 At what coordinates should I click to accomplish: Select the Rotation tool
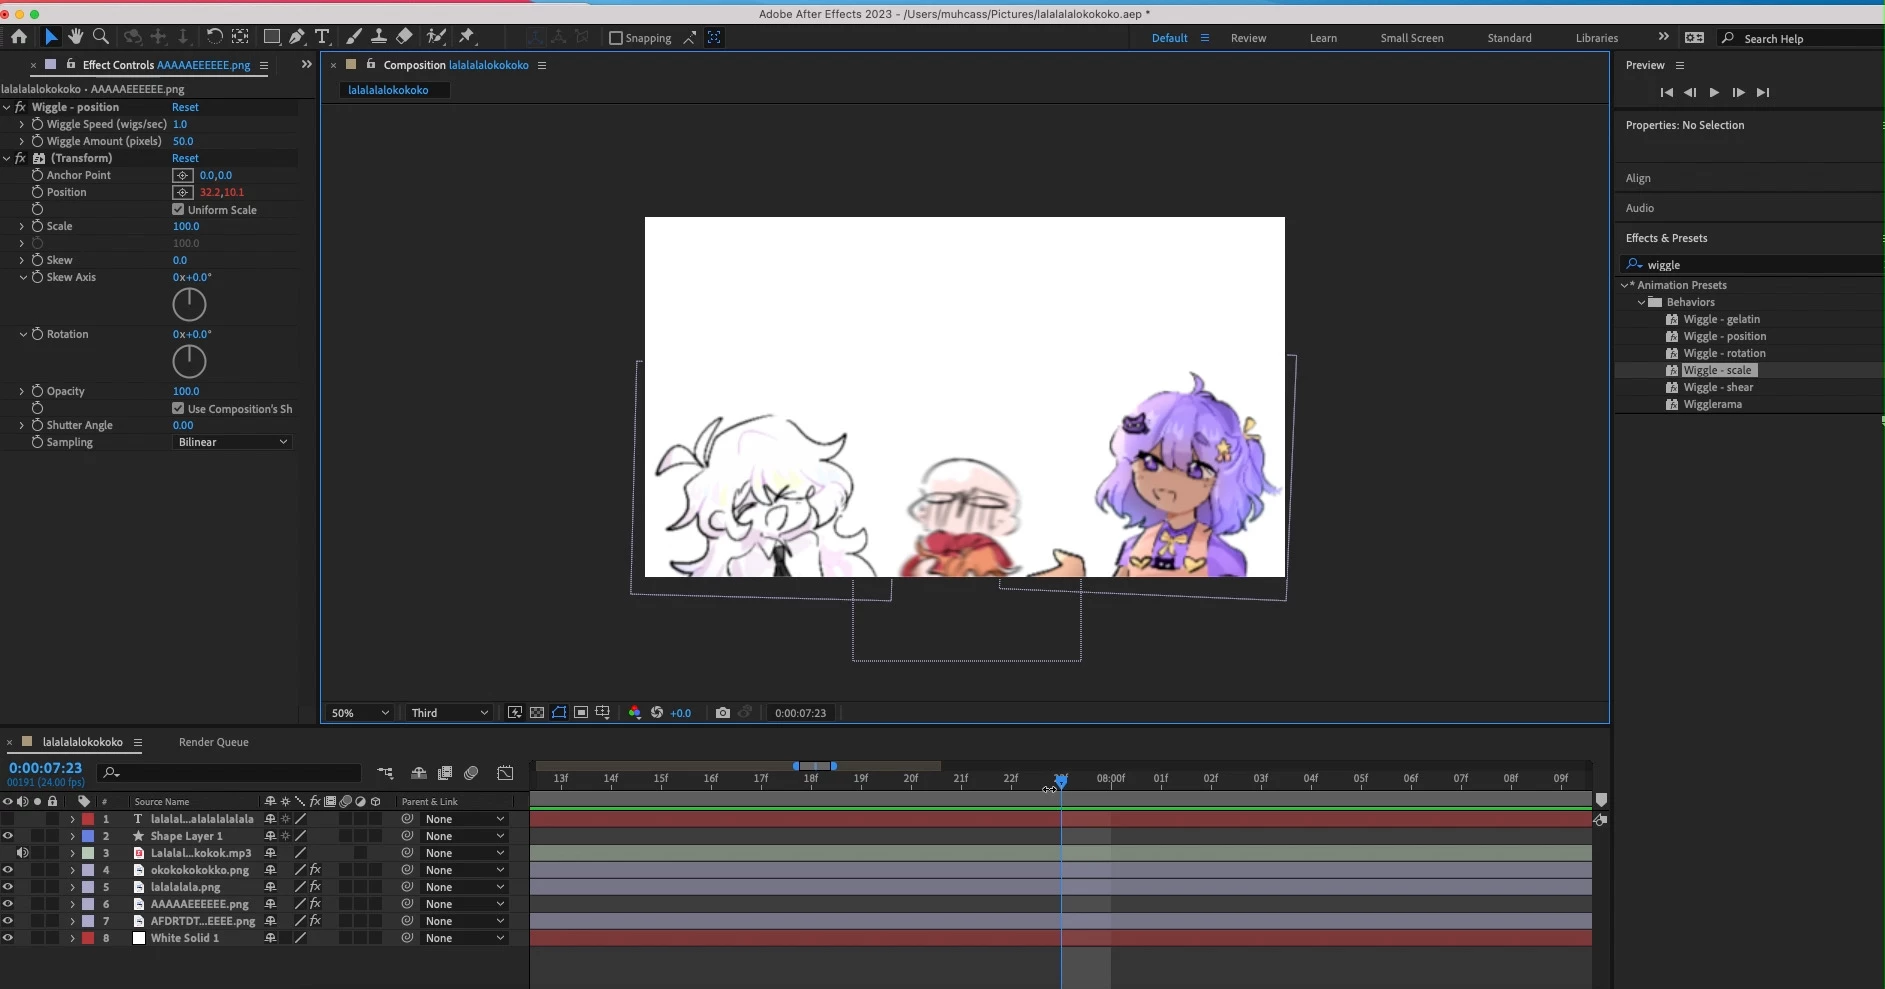[x=214, y=36]
